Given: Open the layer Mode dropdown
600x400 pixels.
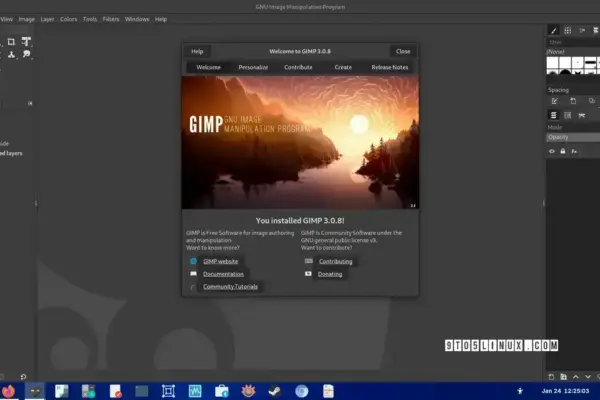Looking at the screenshot, I should click(x=573, y=127).
